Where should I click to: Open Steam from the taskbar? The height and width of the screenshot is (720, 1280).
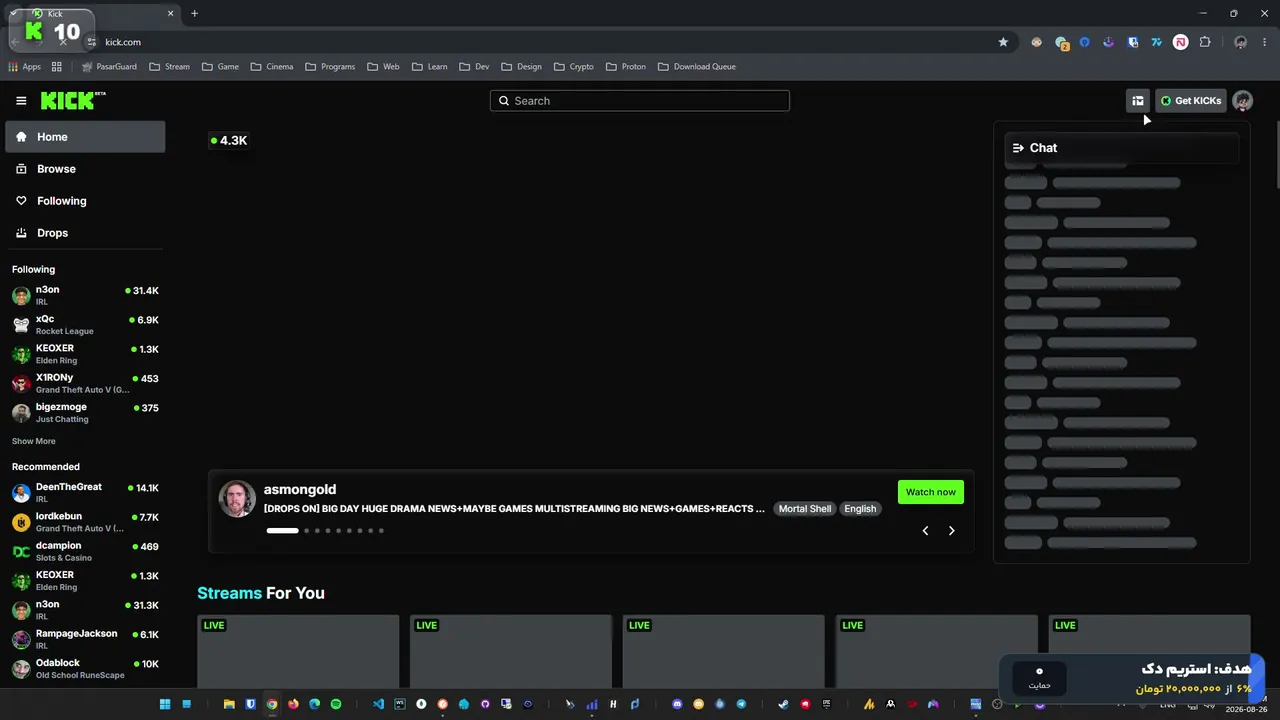click(783, 704)
